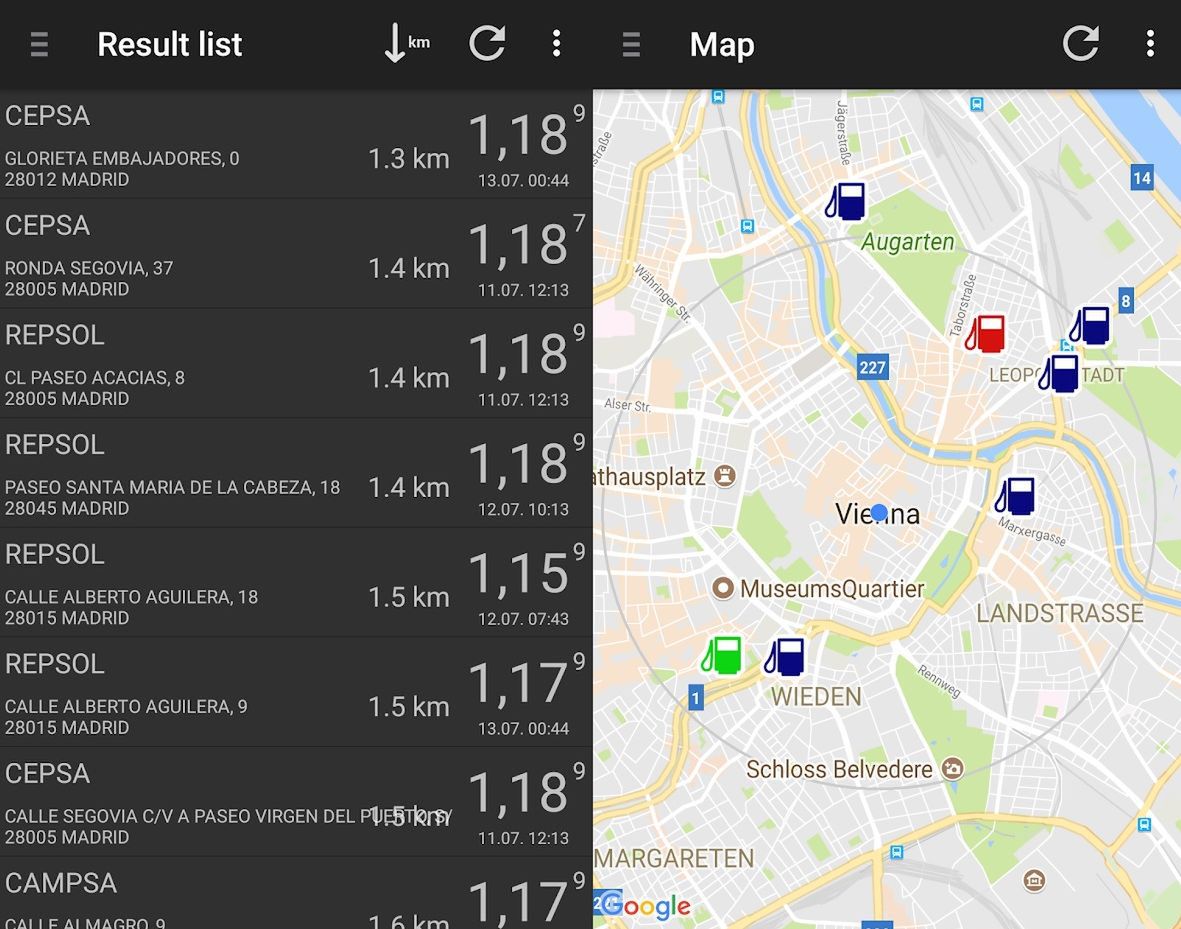Viewport: 1181px width, 929px height.
Task: Select blue station marker at Leopoldstadt label
Action: point(1058,373)
